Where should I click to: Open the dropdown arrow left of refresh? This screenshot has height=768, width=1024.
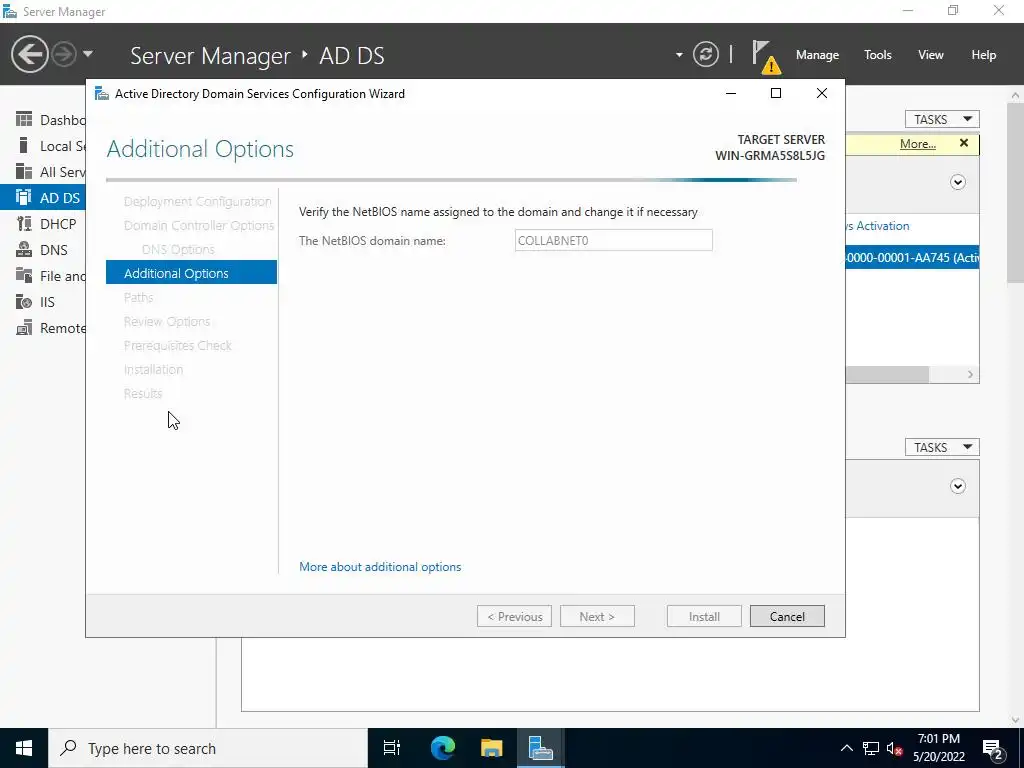(679, 55)
